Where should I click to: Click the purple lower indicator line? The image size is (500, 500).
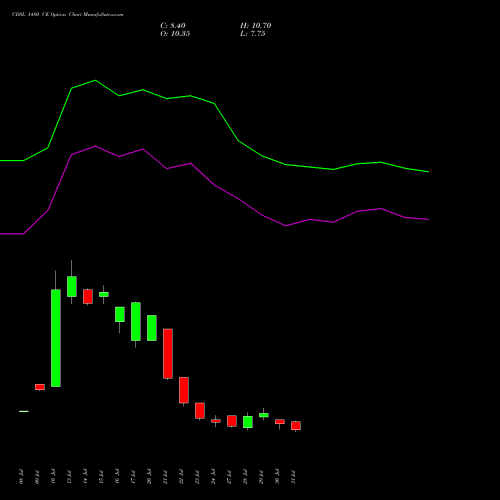click(x=214, y=185)
